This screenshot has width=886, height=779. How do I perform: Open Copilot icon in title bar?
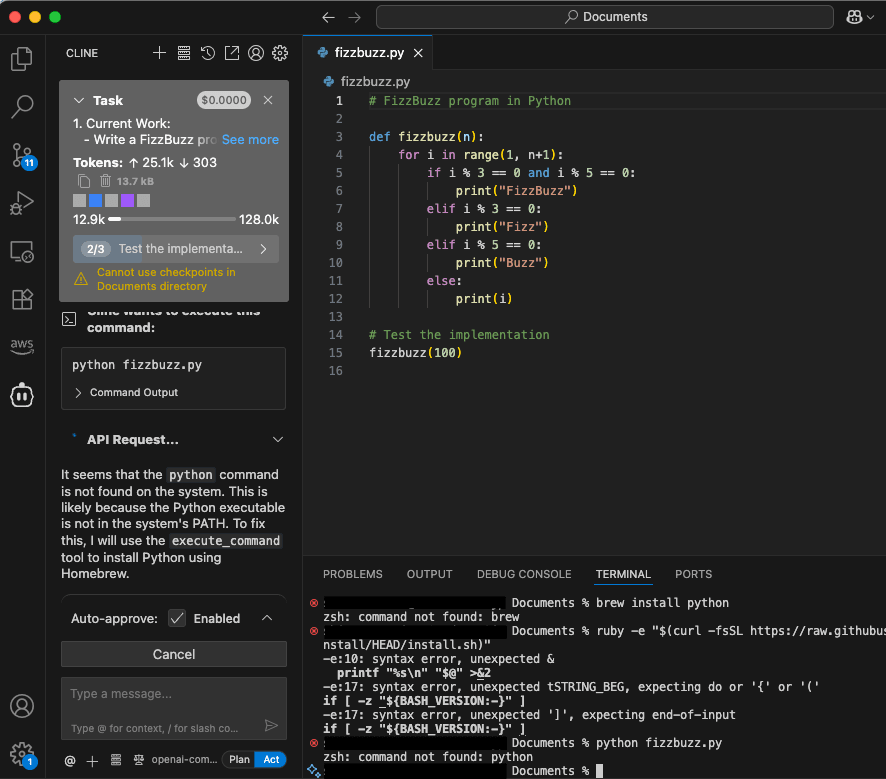[854, 17]
